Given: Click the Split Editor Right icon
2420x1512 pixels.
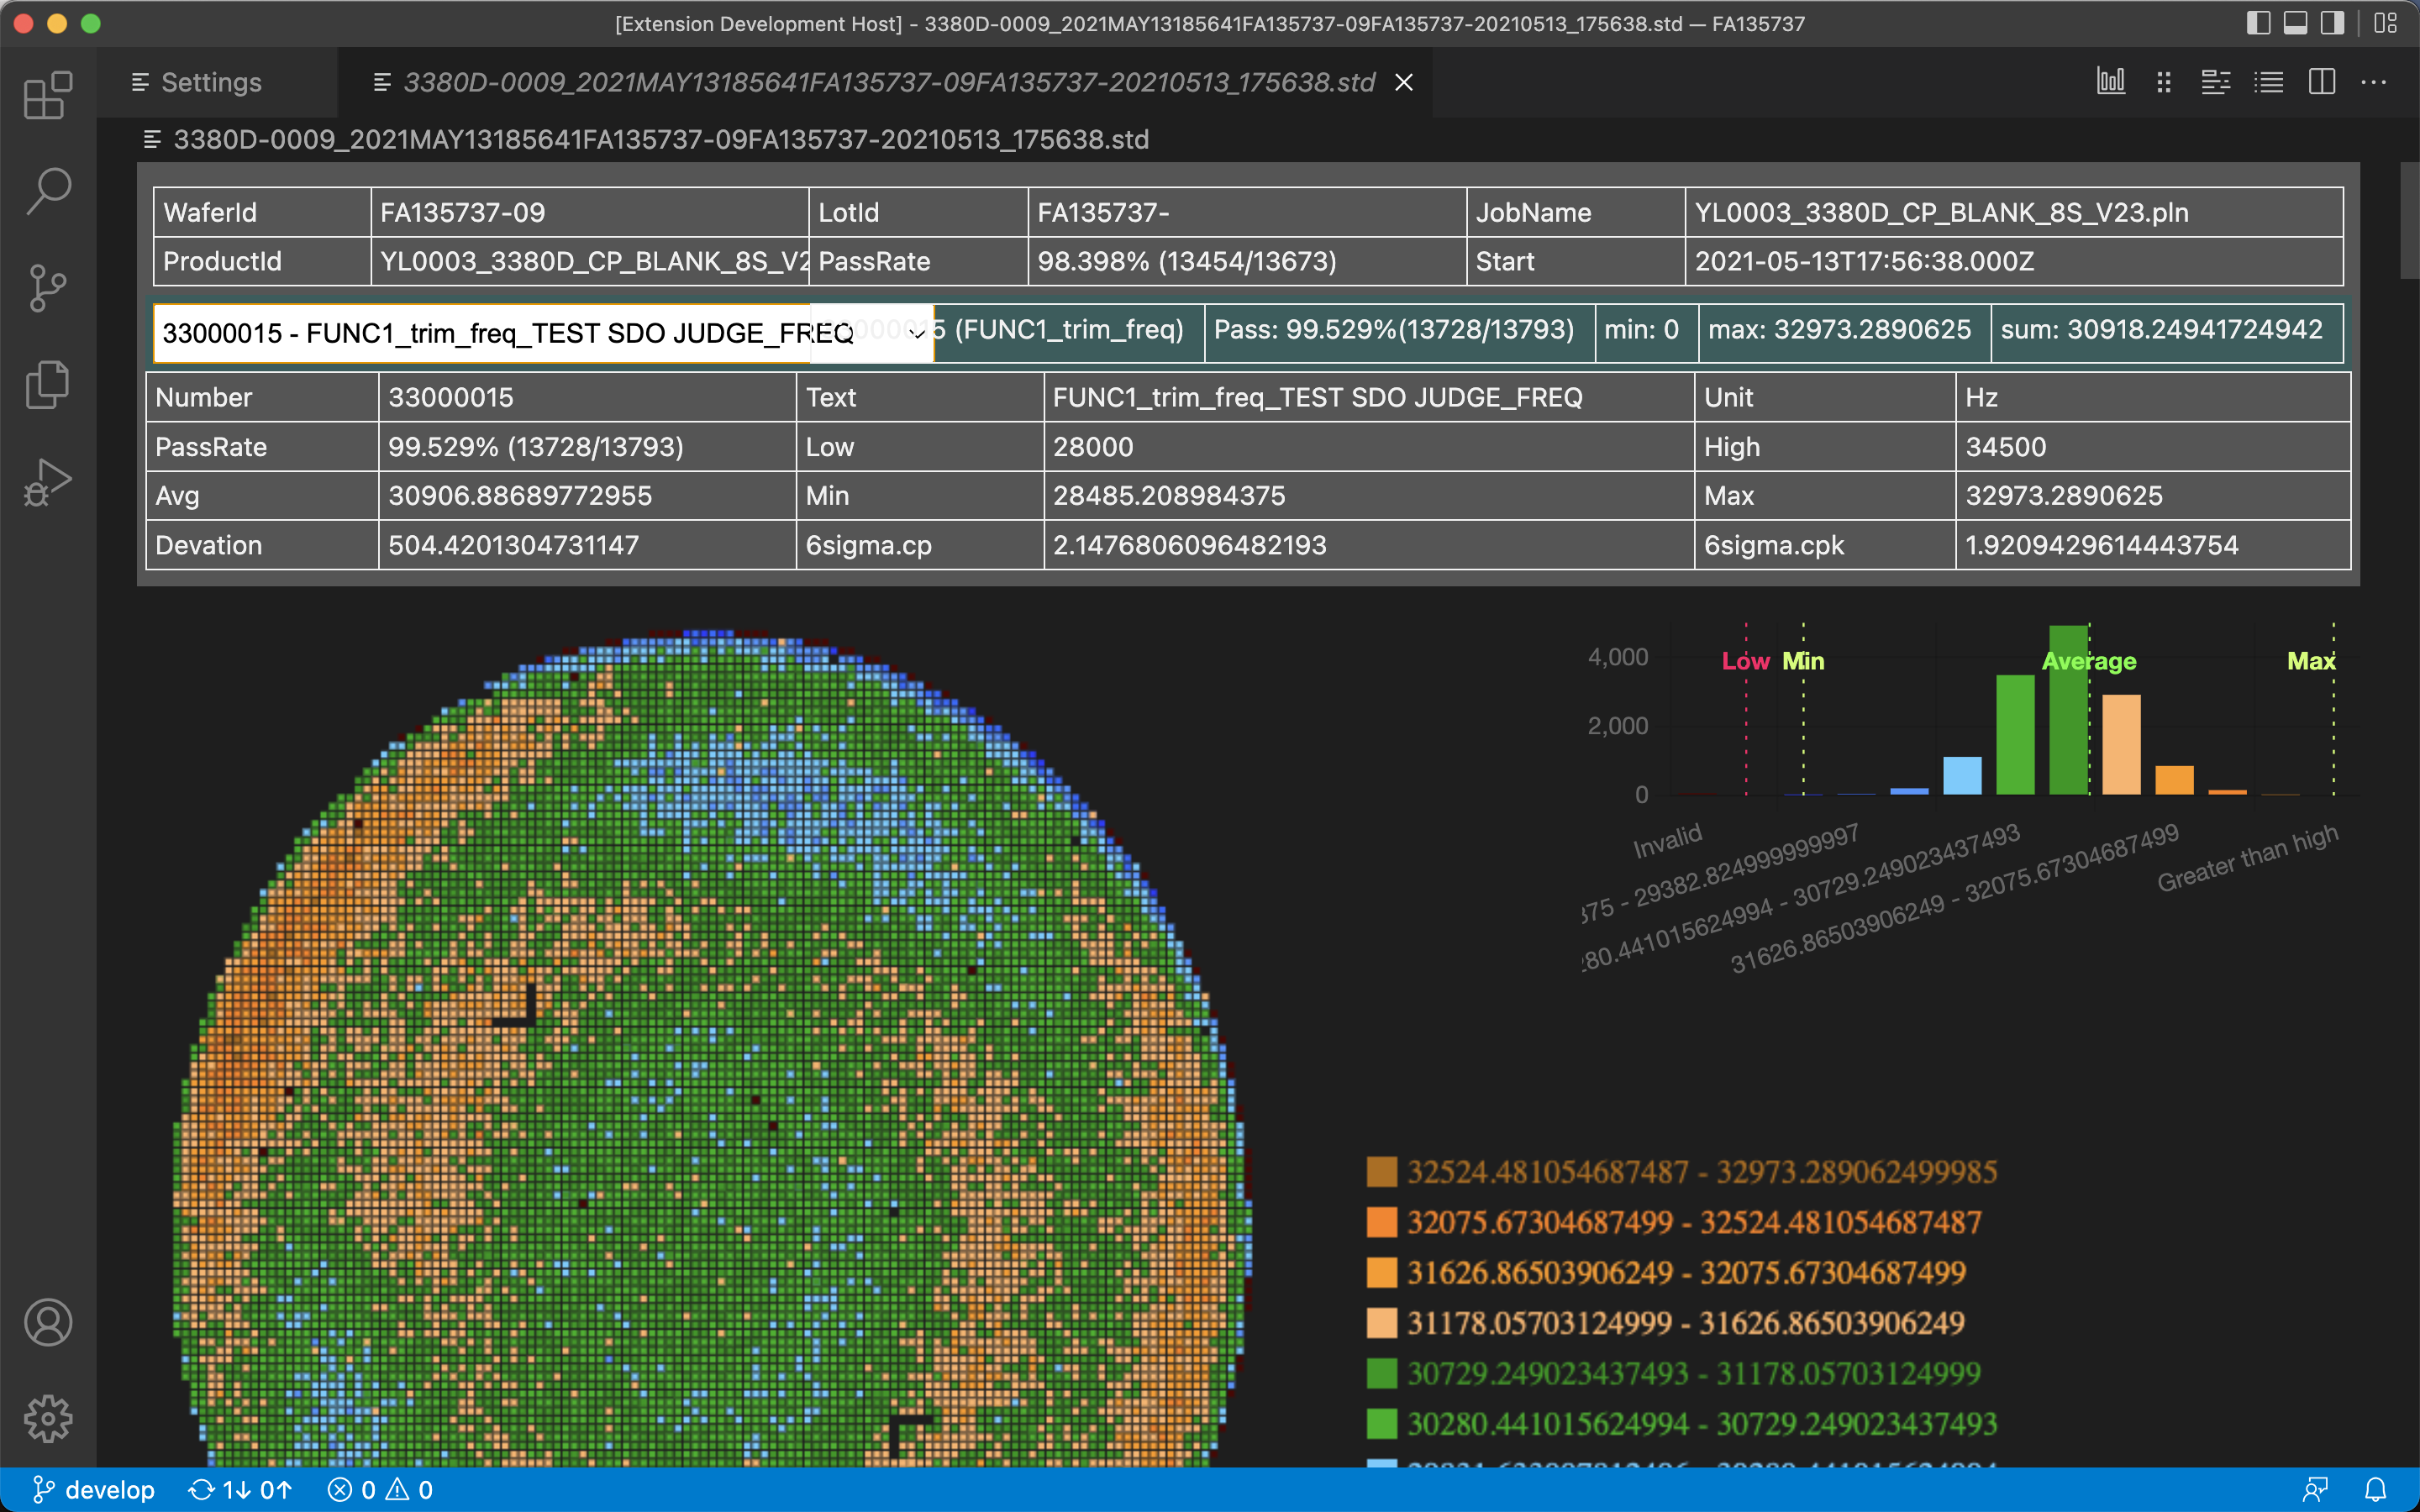Looking at the screenshot, I should tap(2321, 82).
